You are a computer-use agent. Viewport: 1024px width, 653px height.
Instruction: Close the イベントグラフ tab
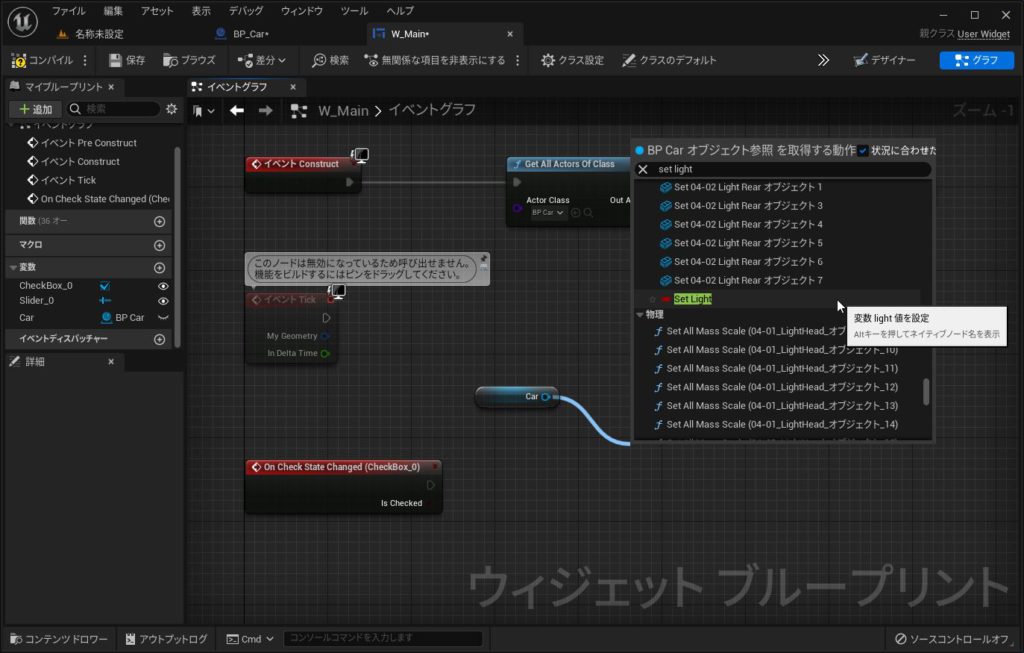(x=293, y=87)
